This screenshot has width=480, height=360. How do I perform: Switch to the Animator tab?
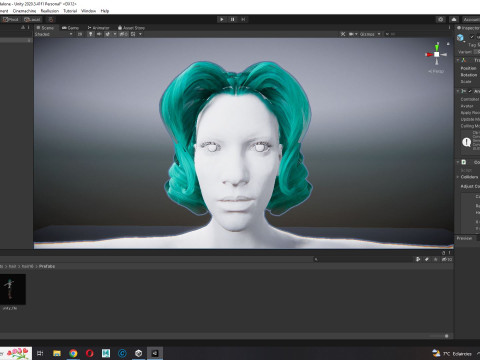[98, 28]
